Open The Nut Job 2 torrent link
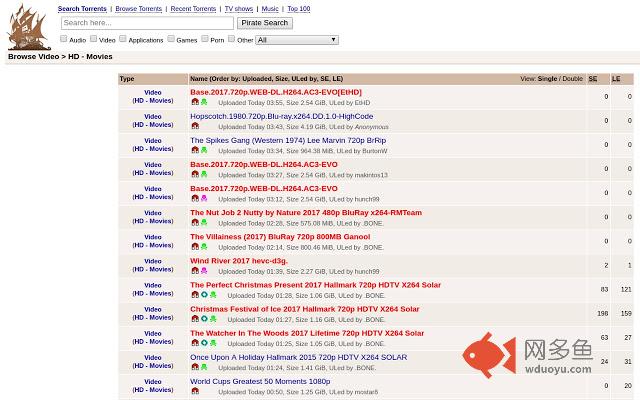 pos(306,213)
